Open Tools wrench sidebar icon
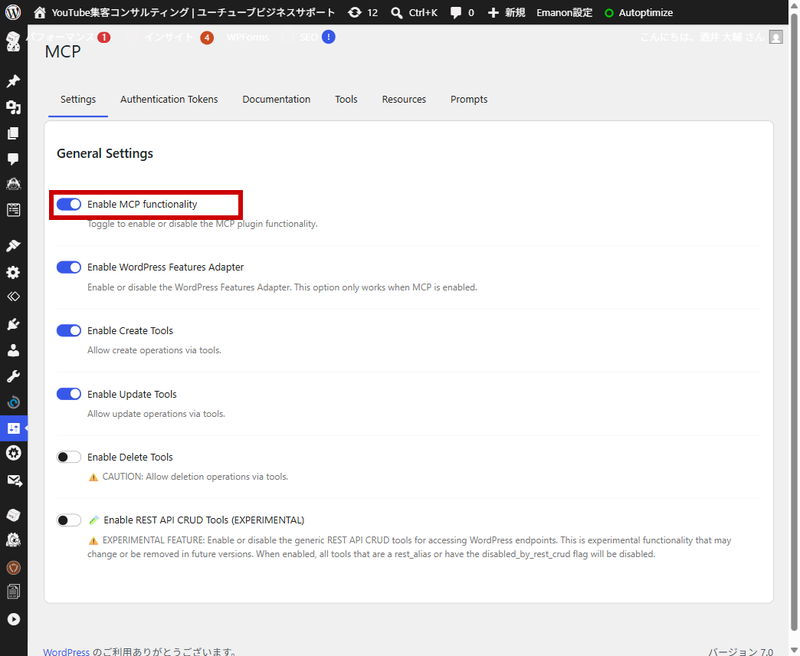800x656 pixels. pos(13,376)
